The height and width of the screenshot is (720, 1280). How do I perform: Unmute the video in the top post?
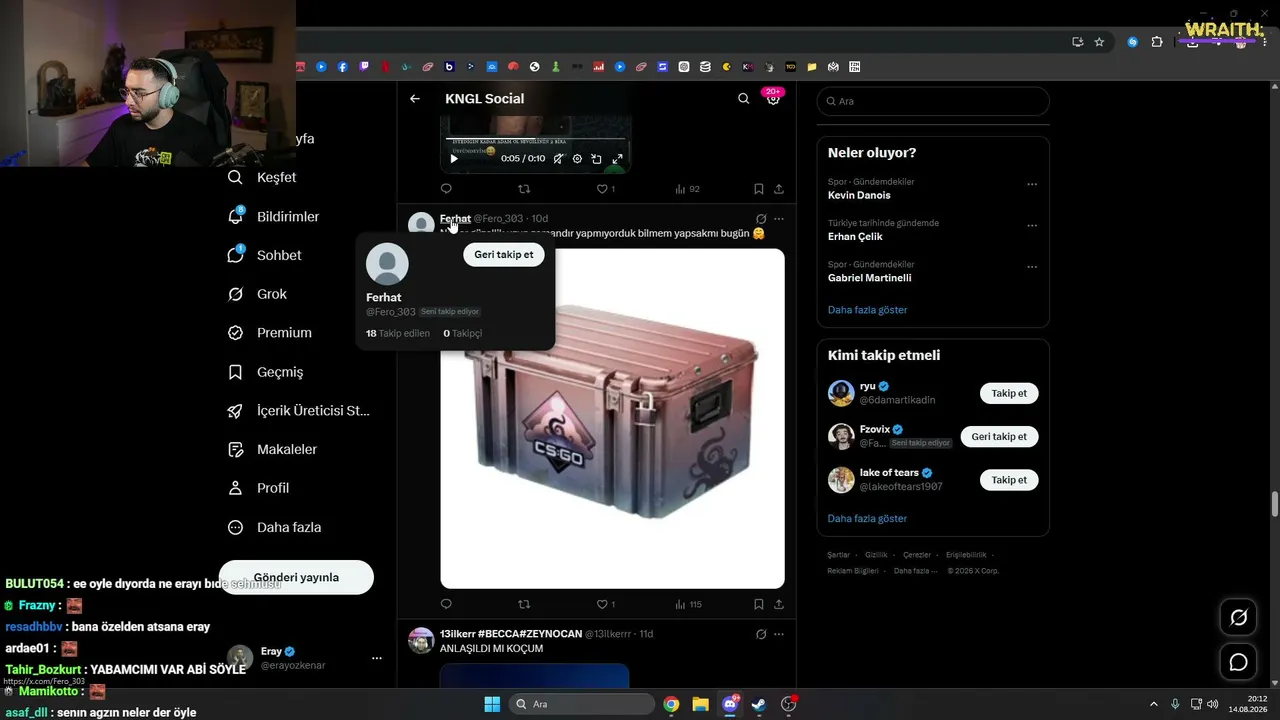559,159
